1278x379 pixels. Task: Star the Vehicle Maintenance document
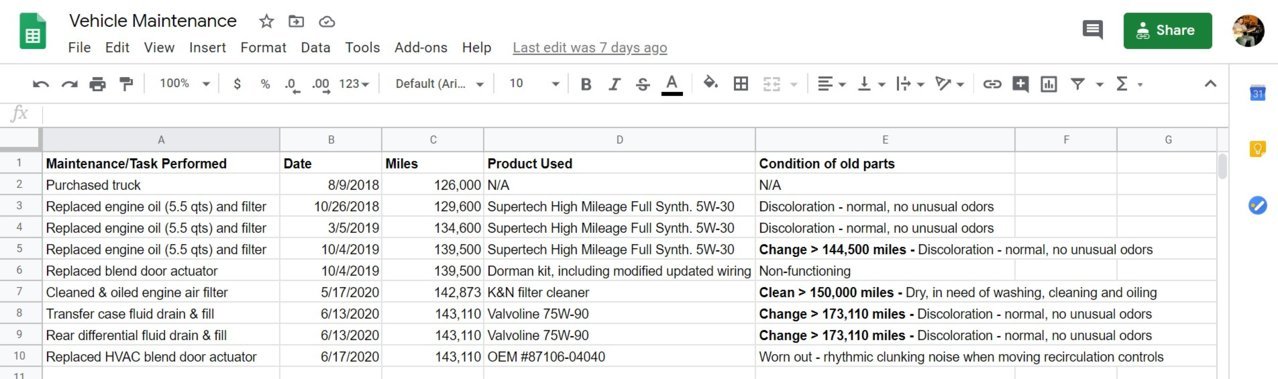(x=266, y=21)
